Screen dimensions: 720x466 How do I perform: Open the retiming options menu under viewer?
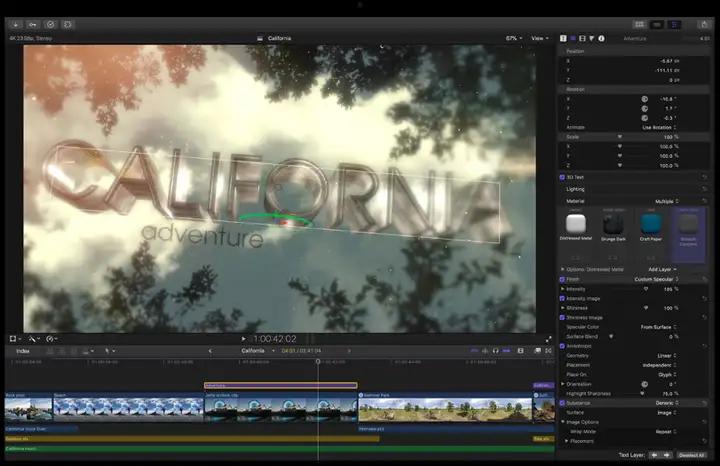click(51, 339)
